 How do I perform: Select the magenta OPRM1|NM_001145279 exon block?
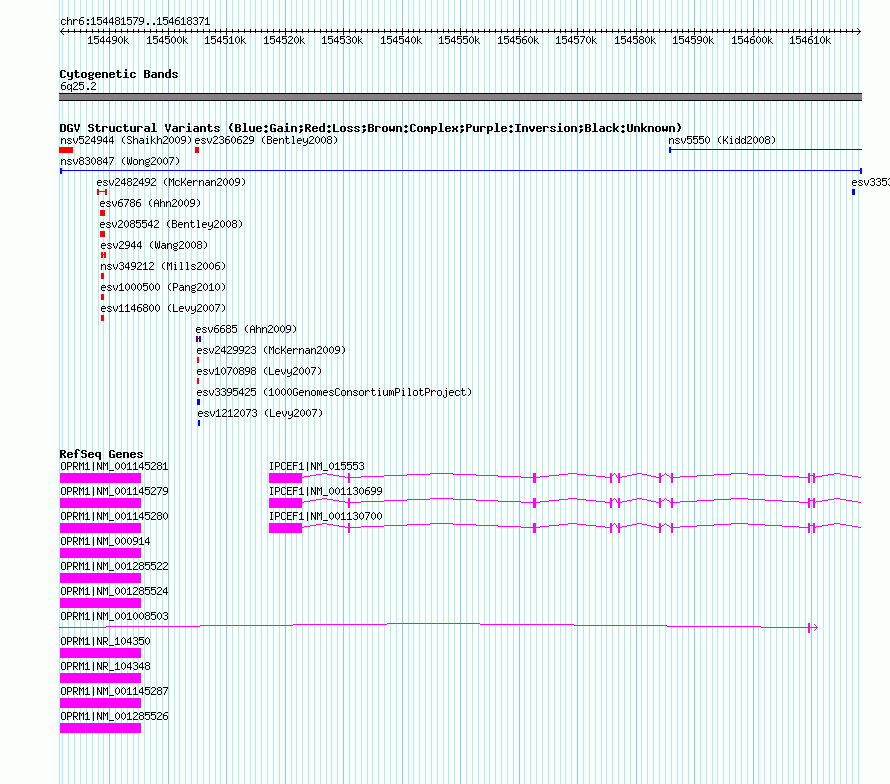point(100,503)
